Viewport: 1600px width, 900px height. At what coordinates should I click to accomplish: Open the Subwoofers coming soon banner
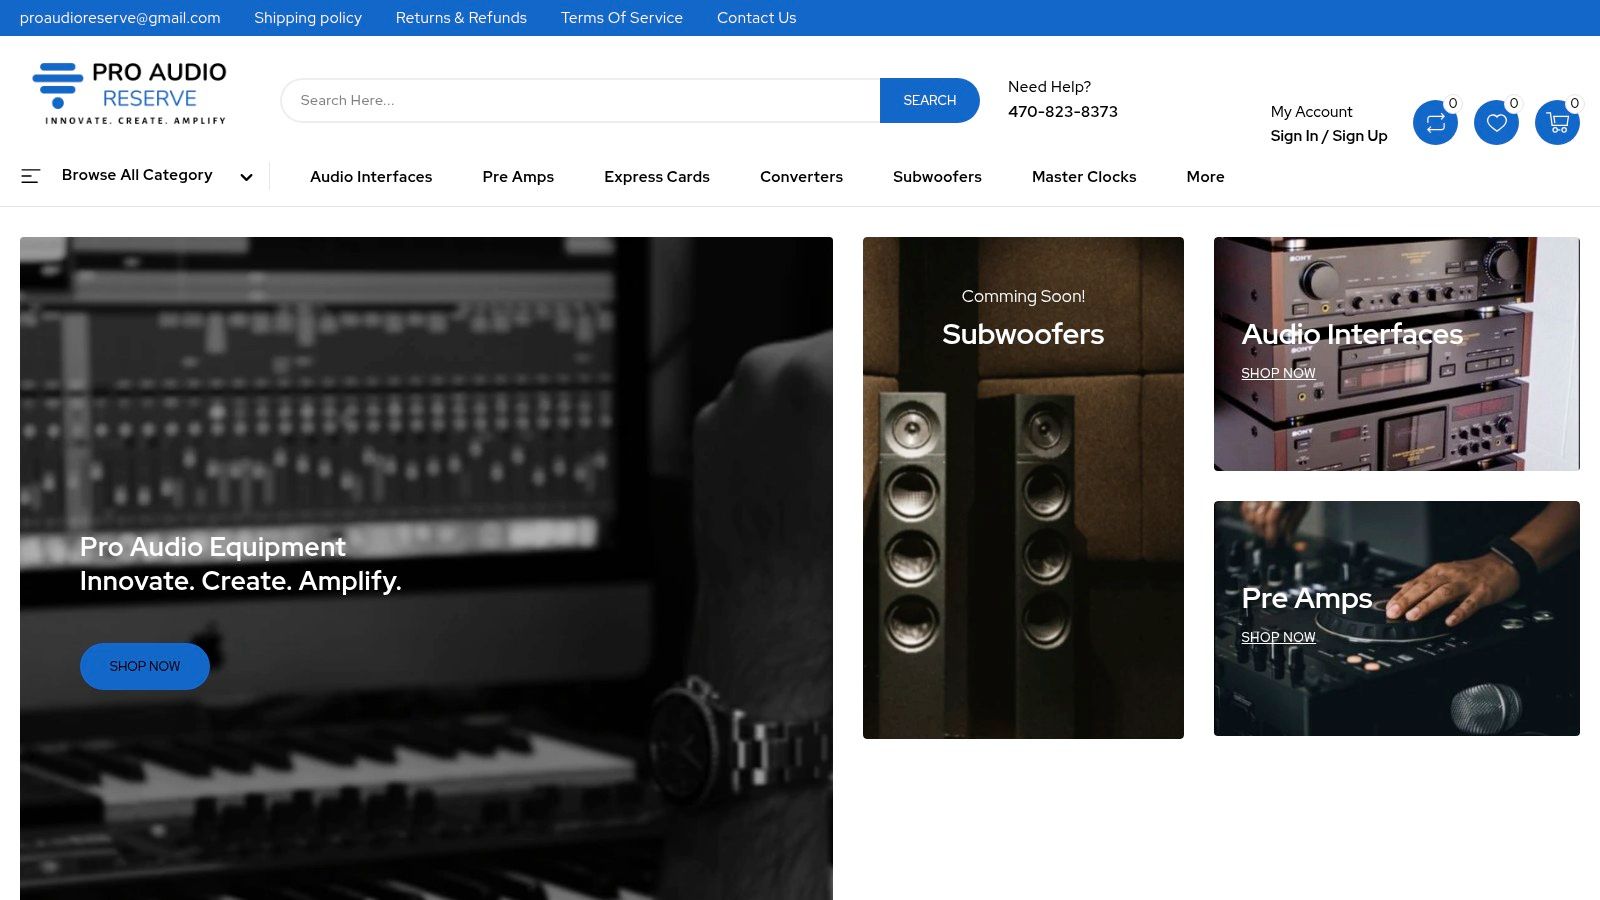point(1023,488)
